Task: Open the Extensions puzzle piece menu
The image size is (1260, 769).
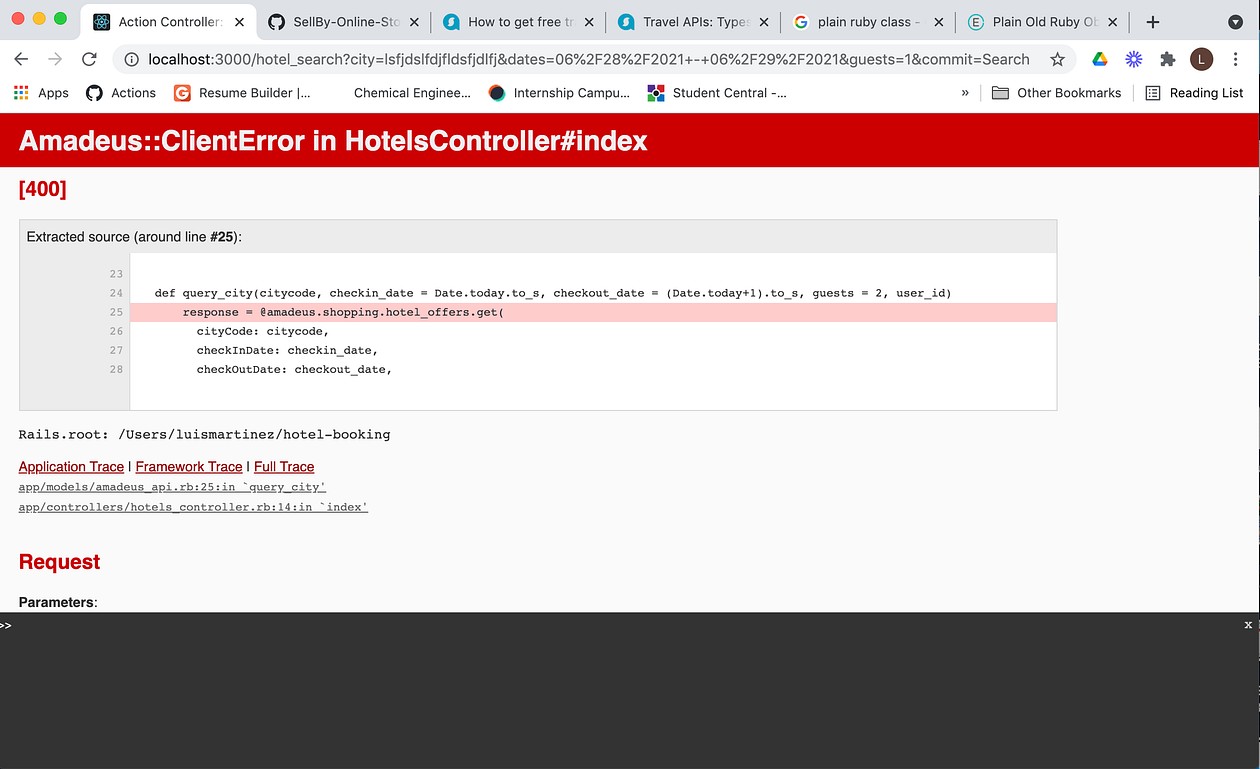Action: (x=1168, y=59)
